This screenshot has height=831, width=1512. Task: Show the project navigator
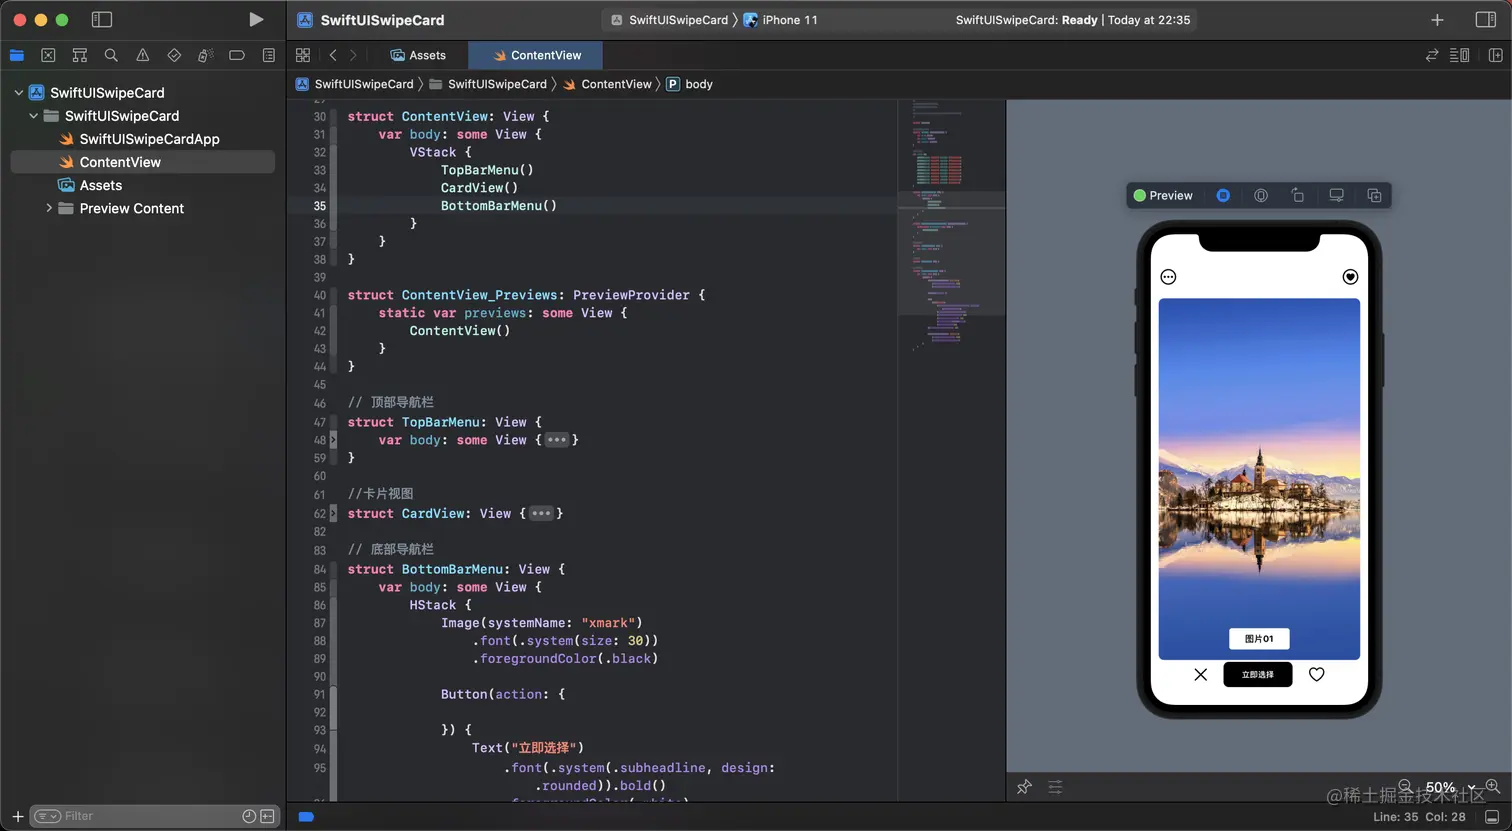click(17, 55)
